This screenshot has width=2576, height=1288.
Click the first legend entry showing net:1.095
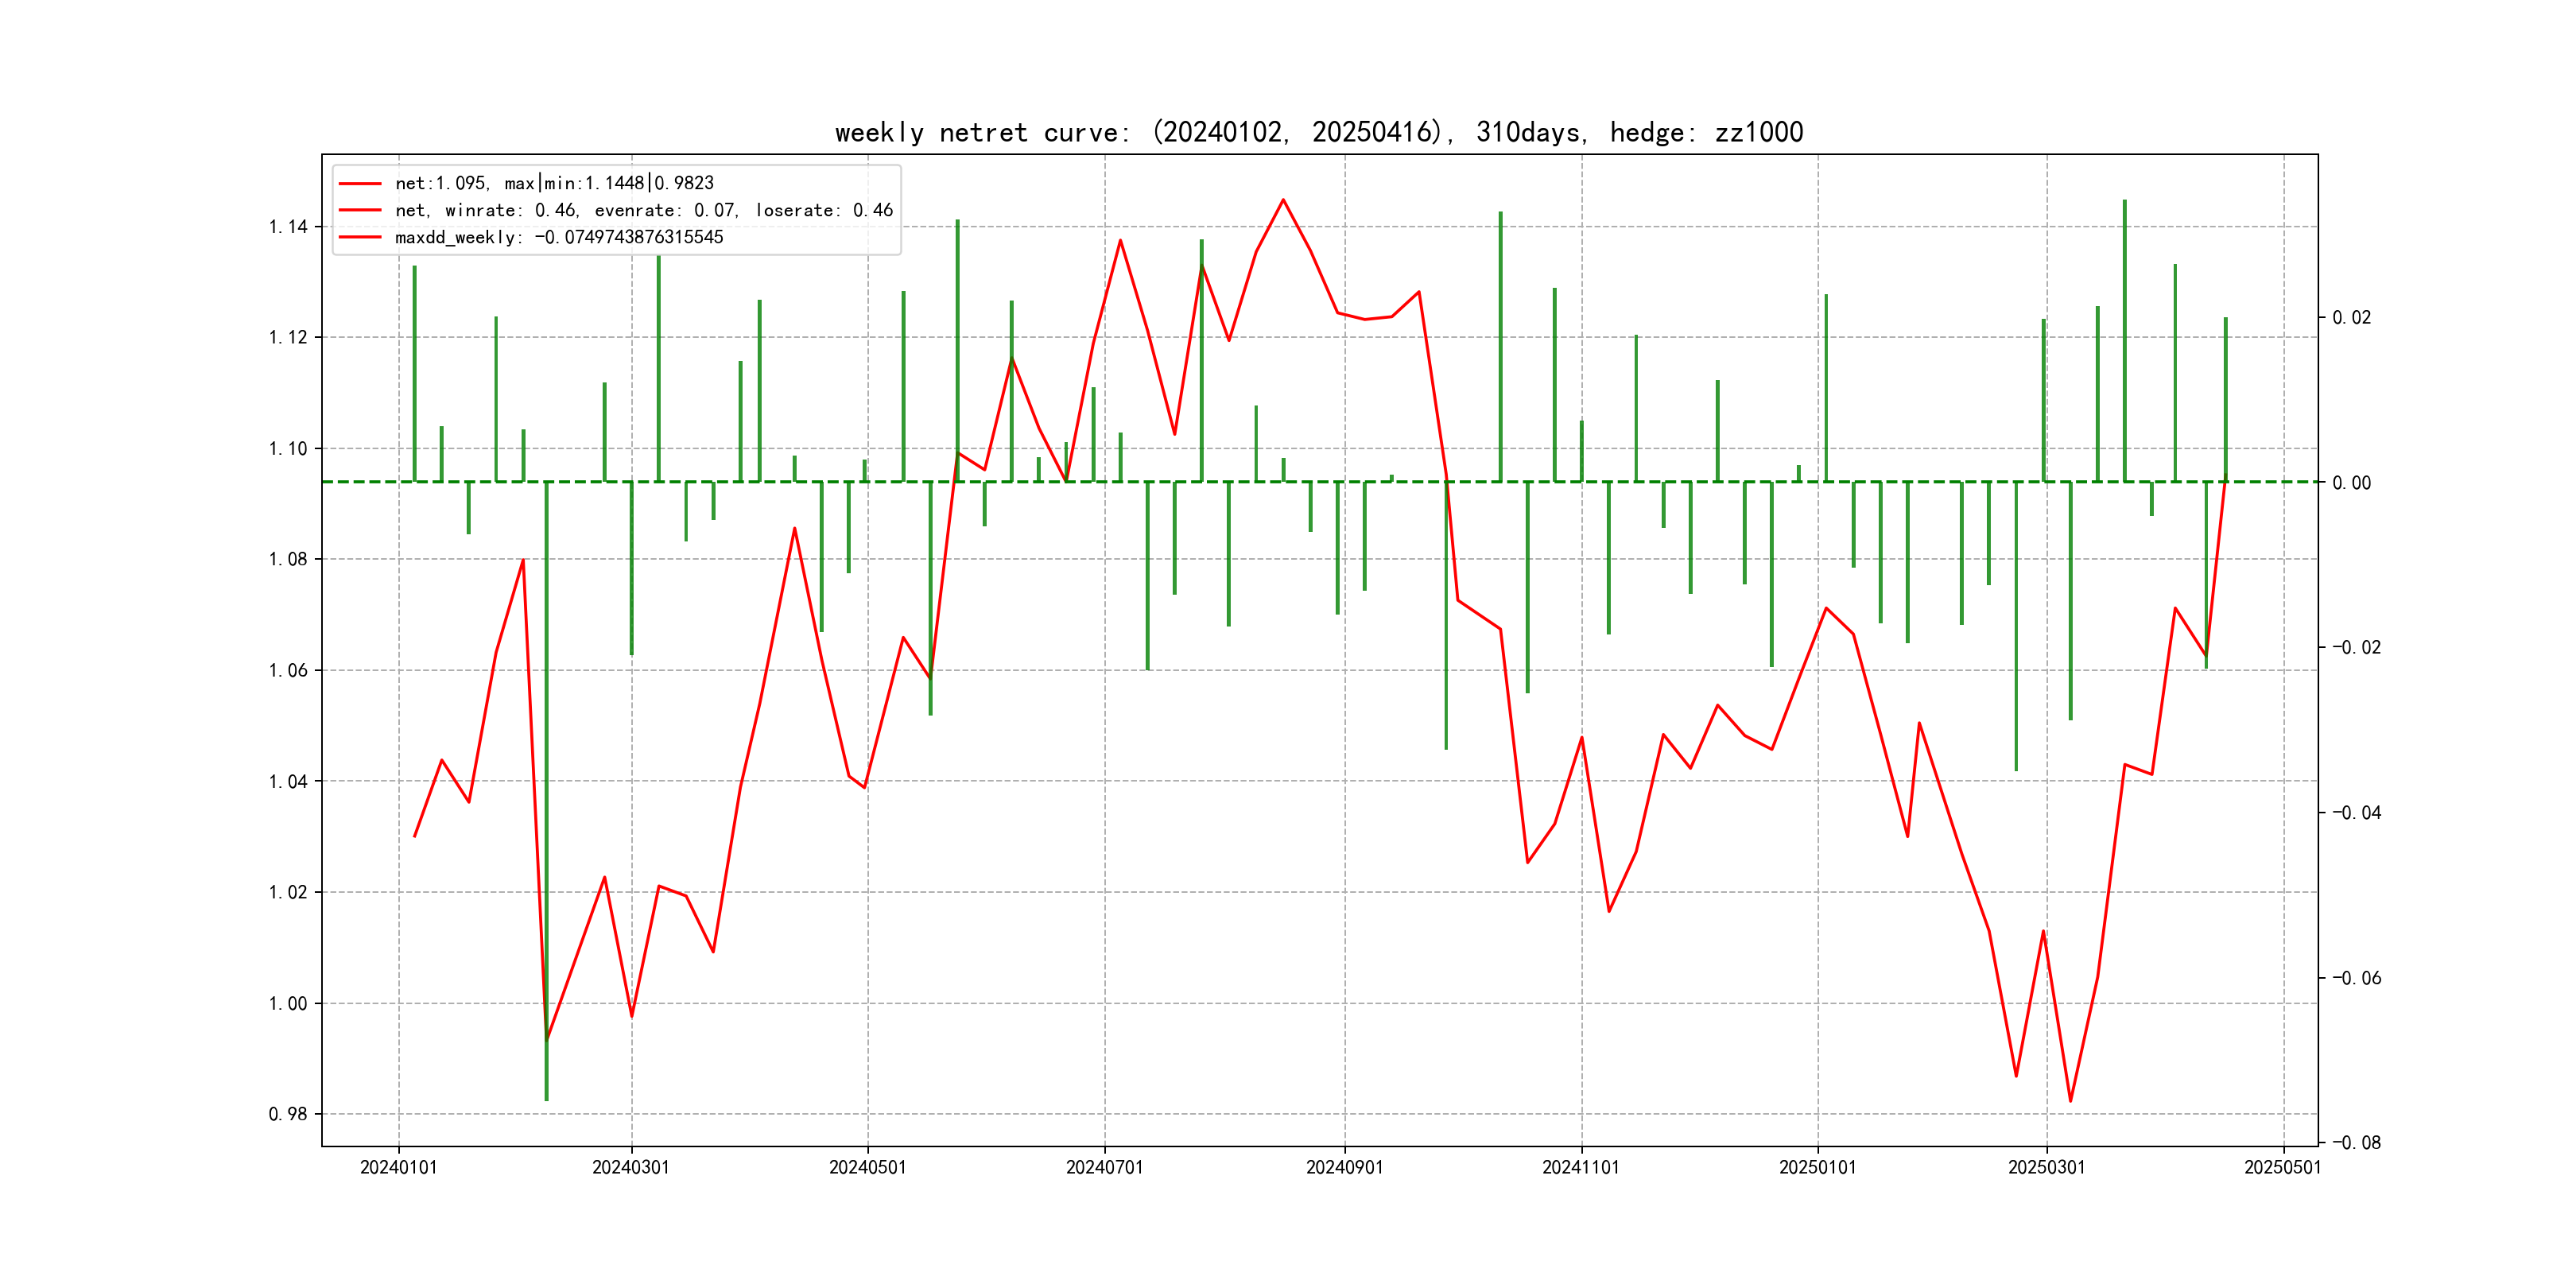[x=554, y=183]
